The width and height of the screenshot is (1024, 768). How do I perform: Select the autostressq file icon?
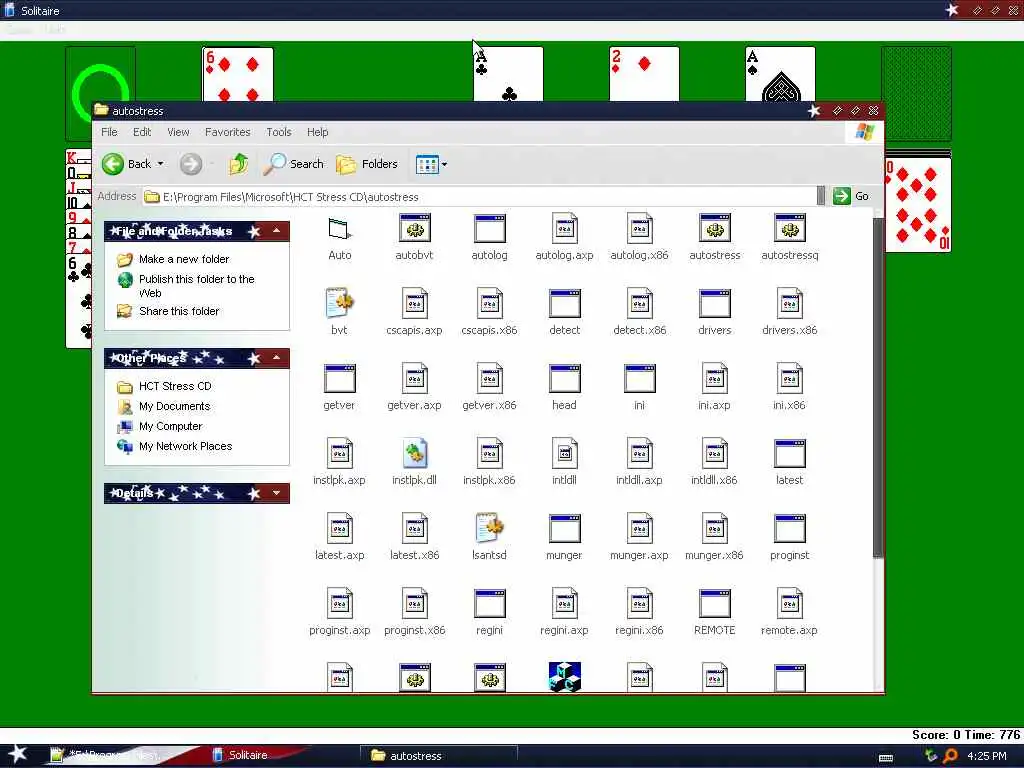pos(790,229)
